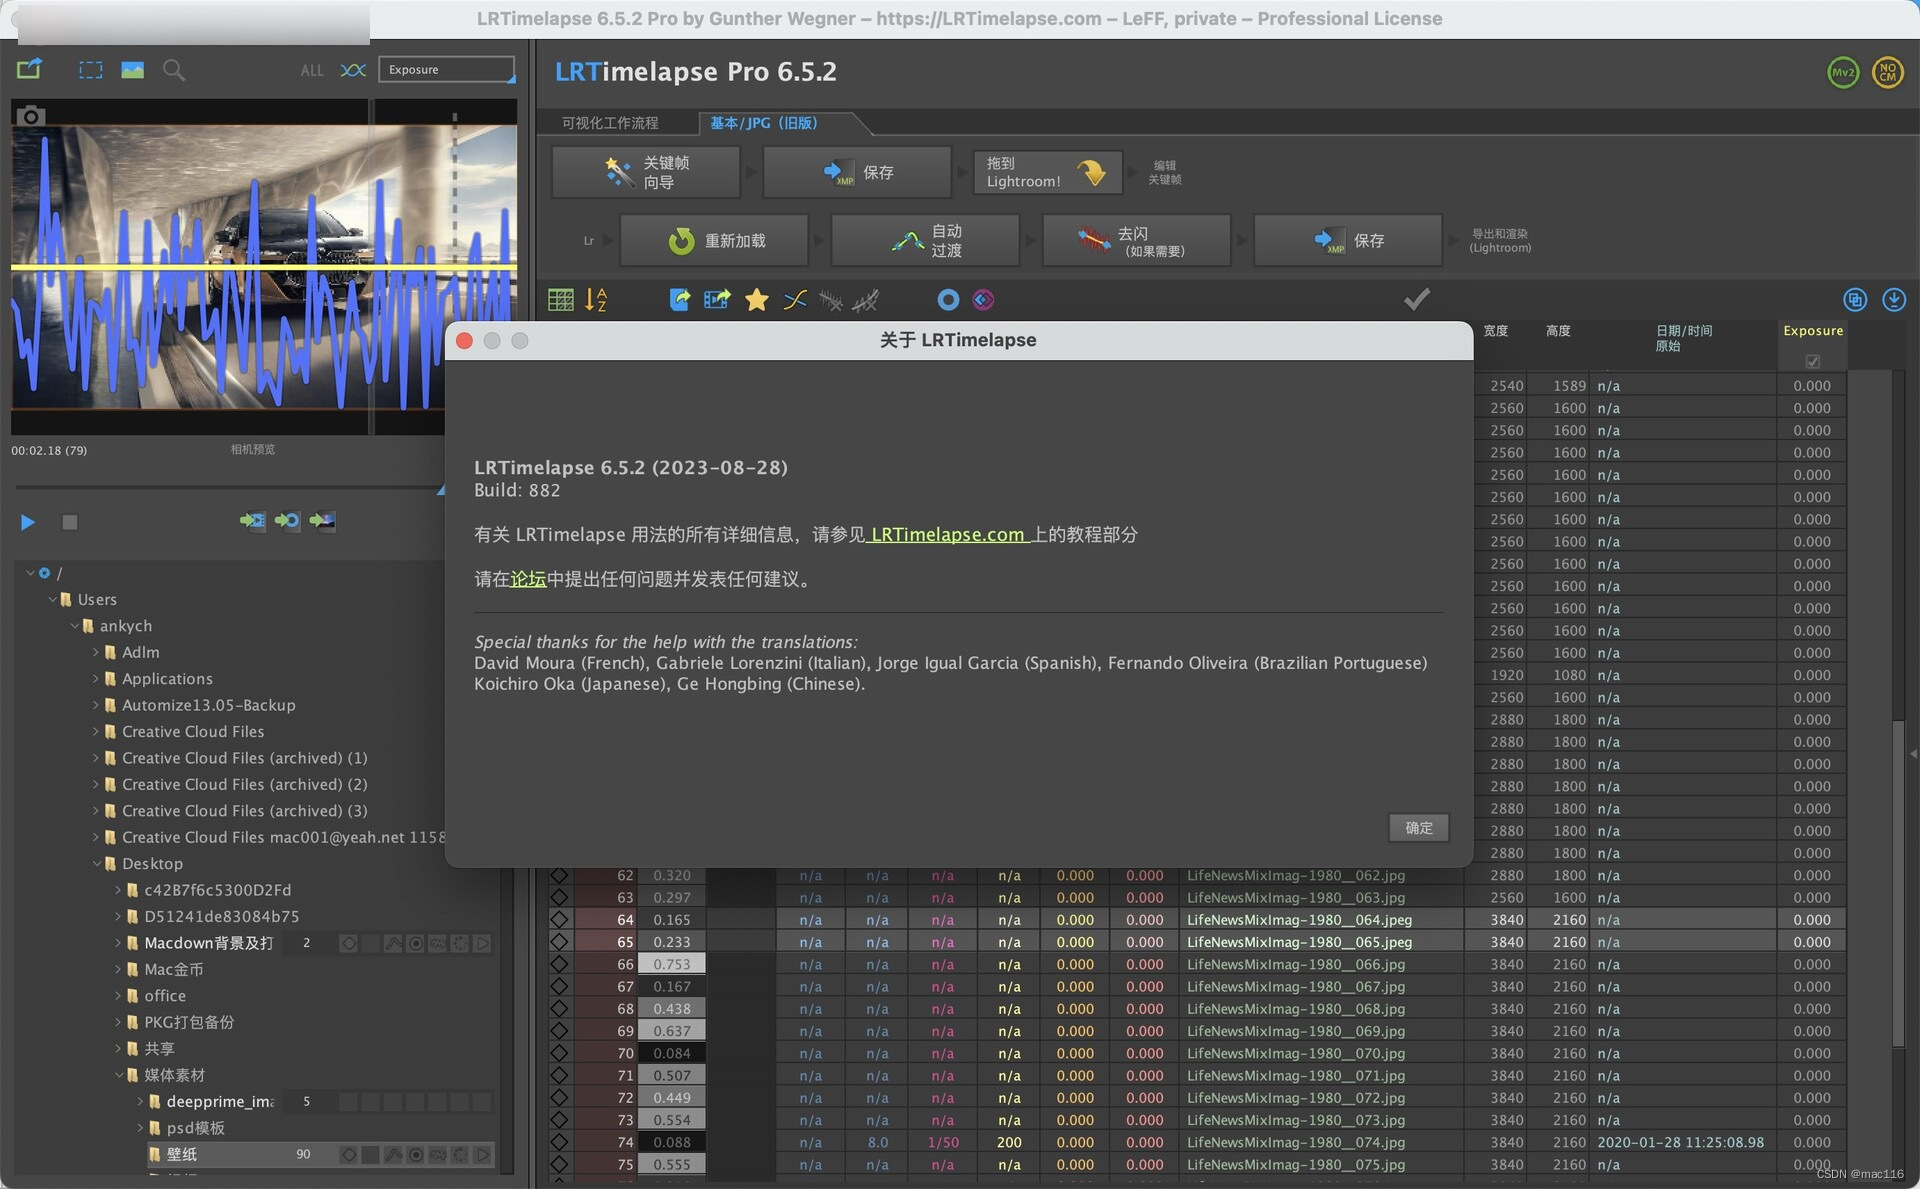Select file LifeNewsMixImag-1980__066.jpg
The image size is (1920, 1189).
(x=1295, y=964)
